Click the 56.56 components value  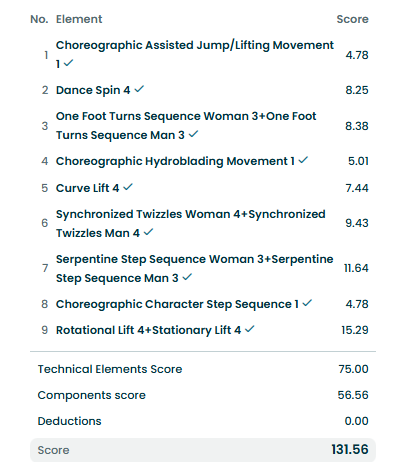pyautogui.click(x=353, y=395)
